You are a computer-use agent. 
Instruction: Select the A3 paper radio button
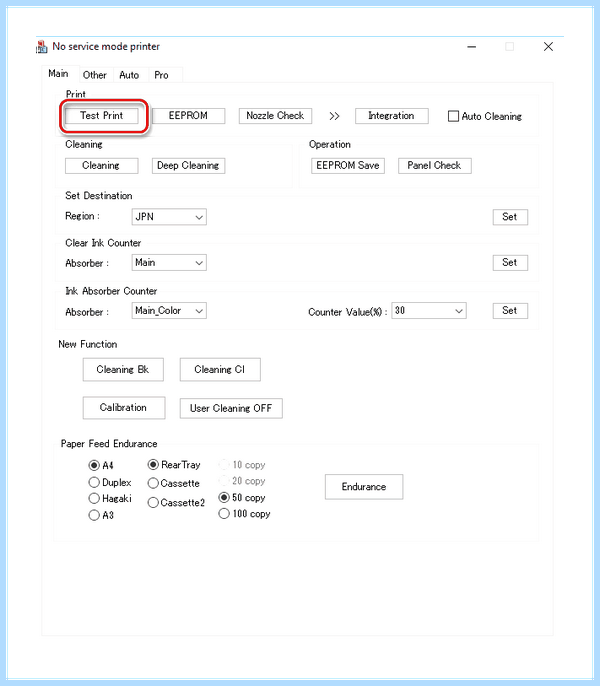pos(94,515)
